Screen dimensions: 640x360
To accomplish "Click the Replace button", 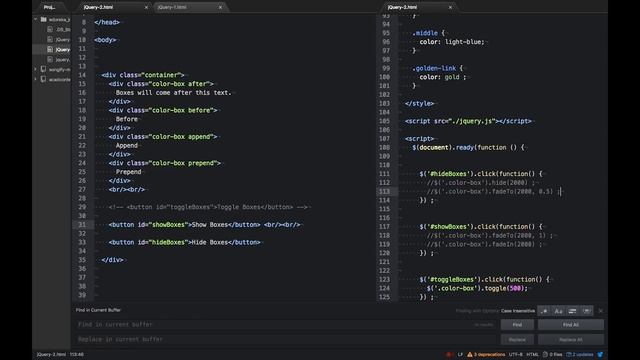I will coord(517,340).
